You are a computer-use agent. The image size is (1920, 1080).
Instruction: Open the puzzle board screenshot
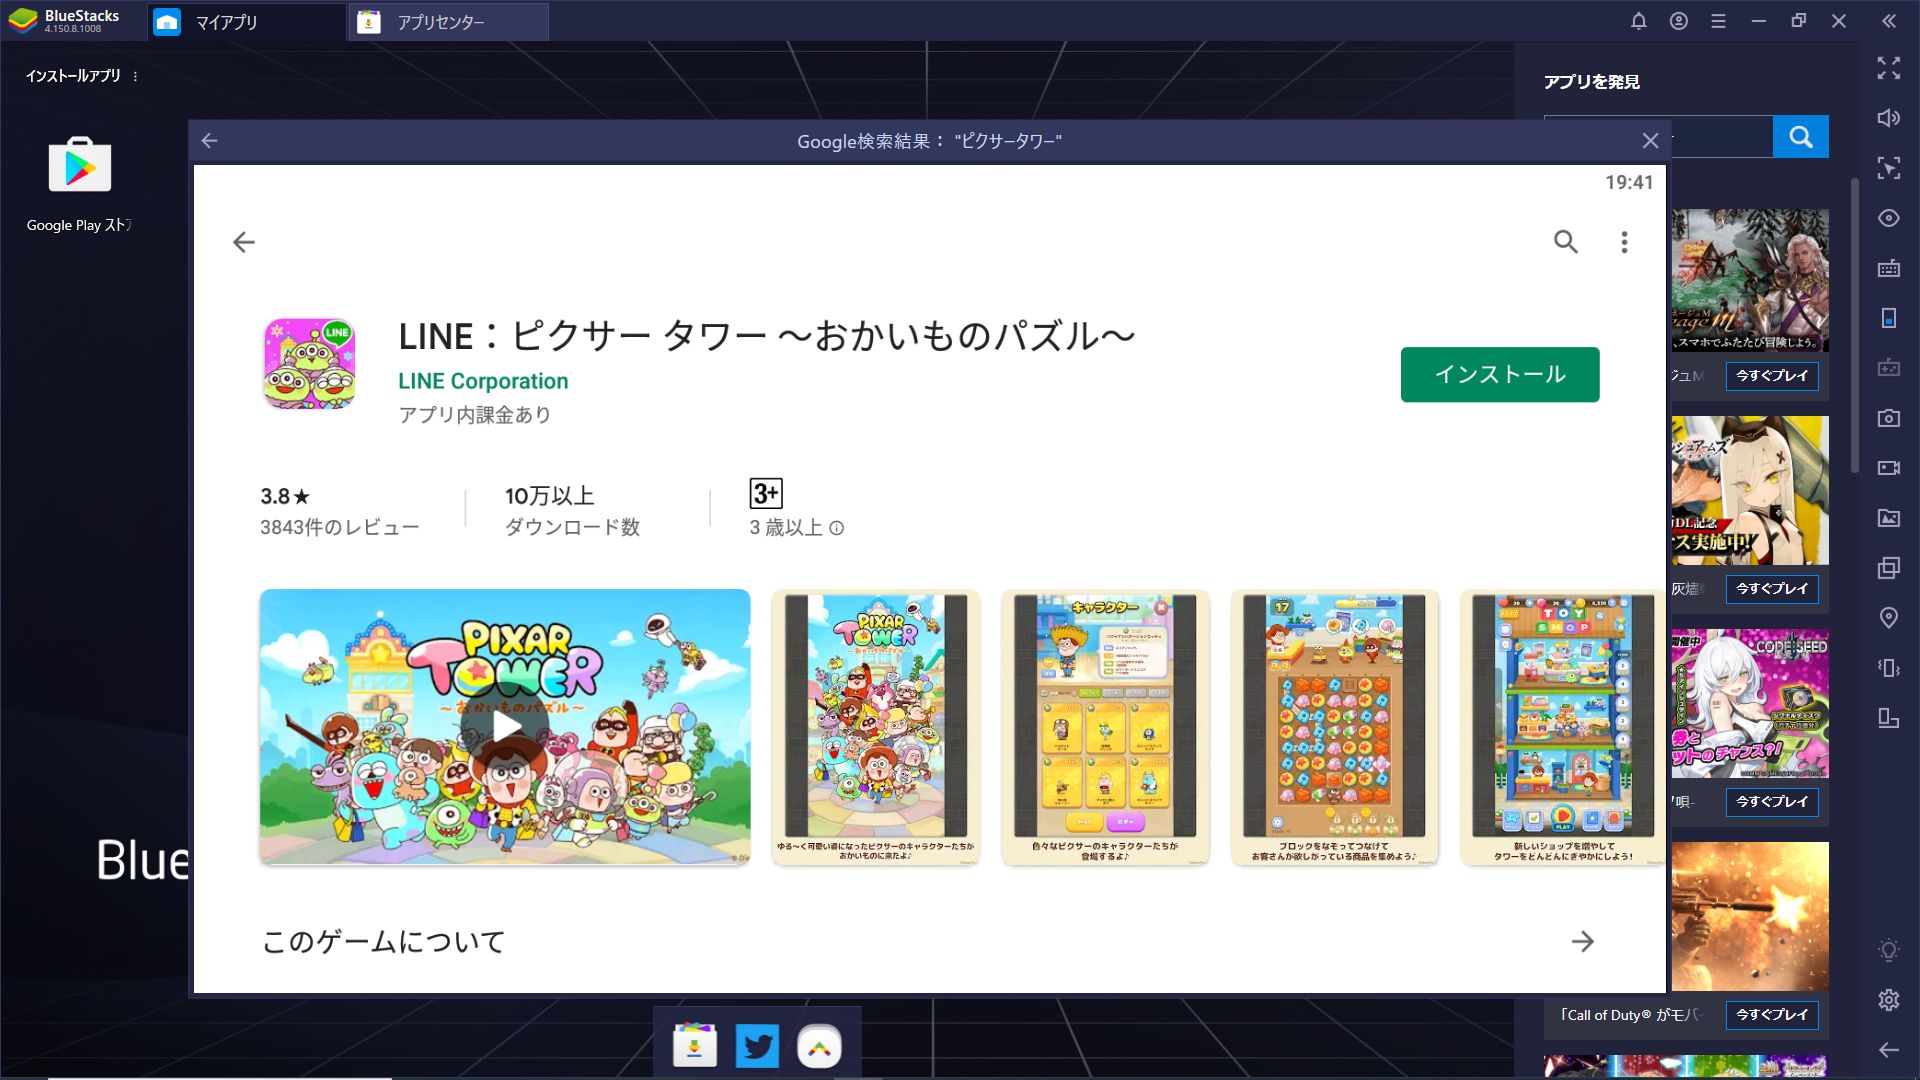(1334, 727)
